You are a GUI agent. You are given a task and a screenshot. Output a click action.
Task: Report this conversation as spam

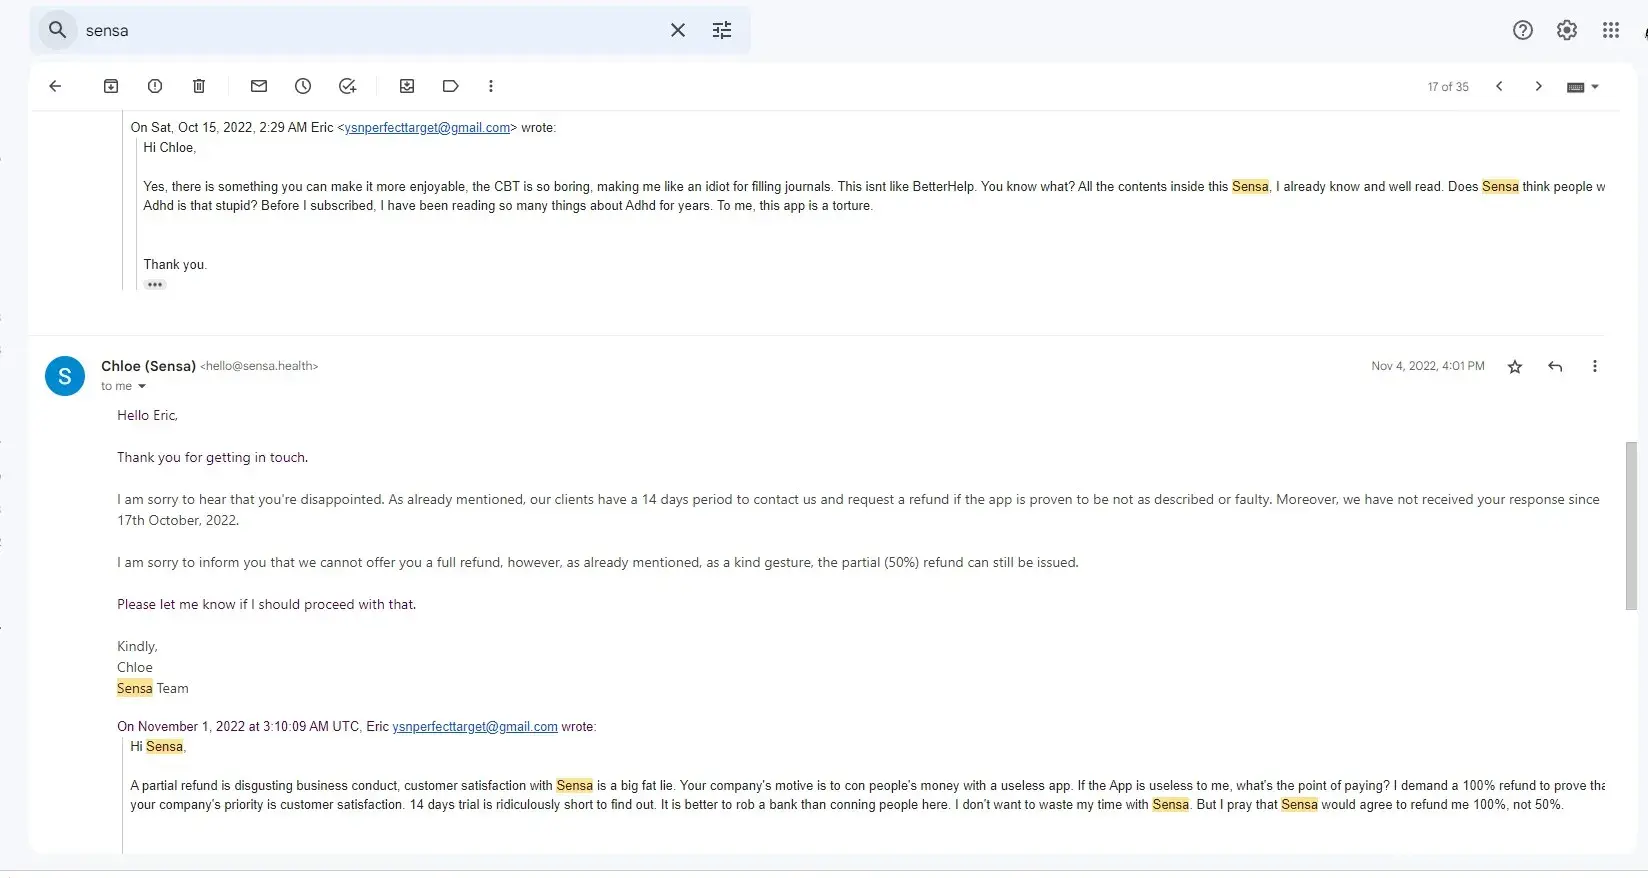click(x=155, y=86)
